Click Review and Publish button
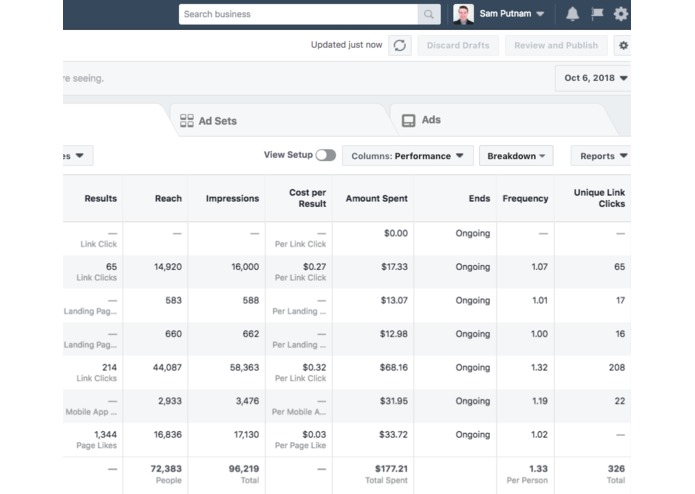This screenshot has width=695, height=494. pyautogui.click(x=556, y=45)
